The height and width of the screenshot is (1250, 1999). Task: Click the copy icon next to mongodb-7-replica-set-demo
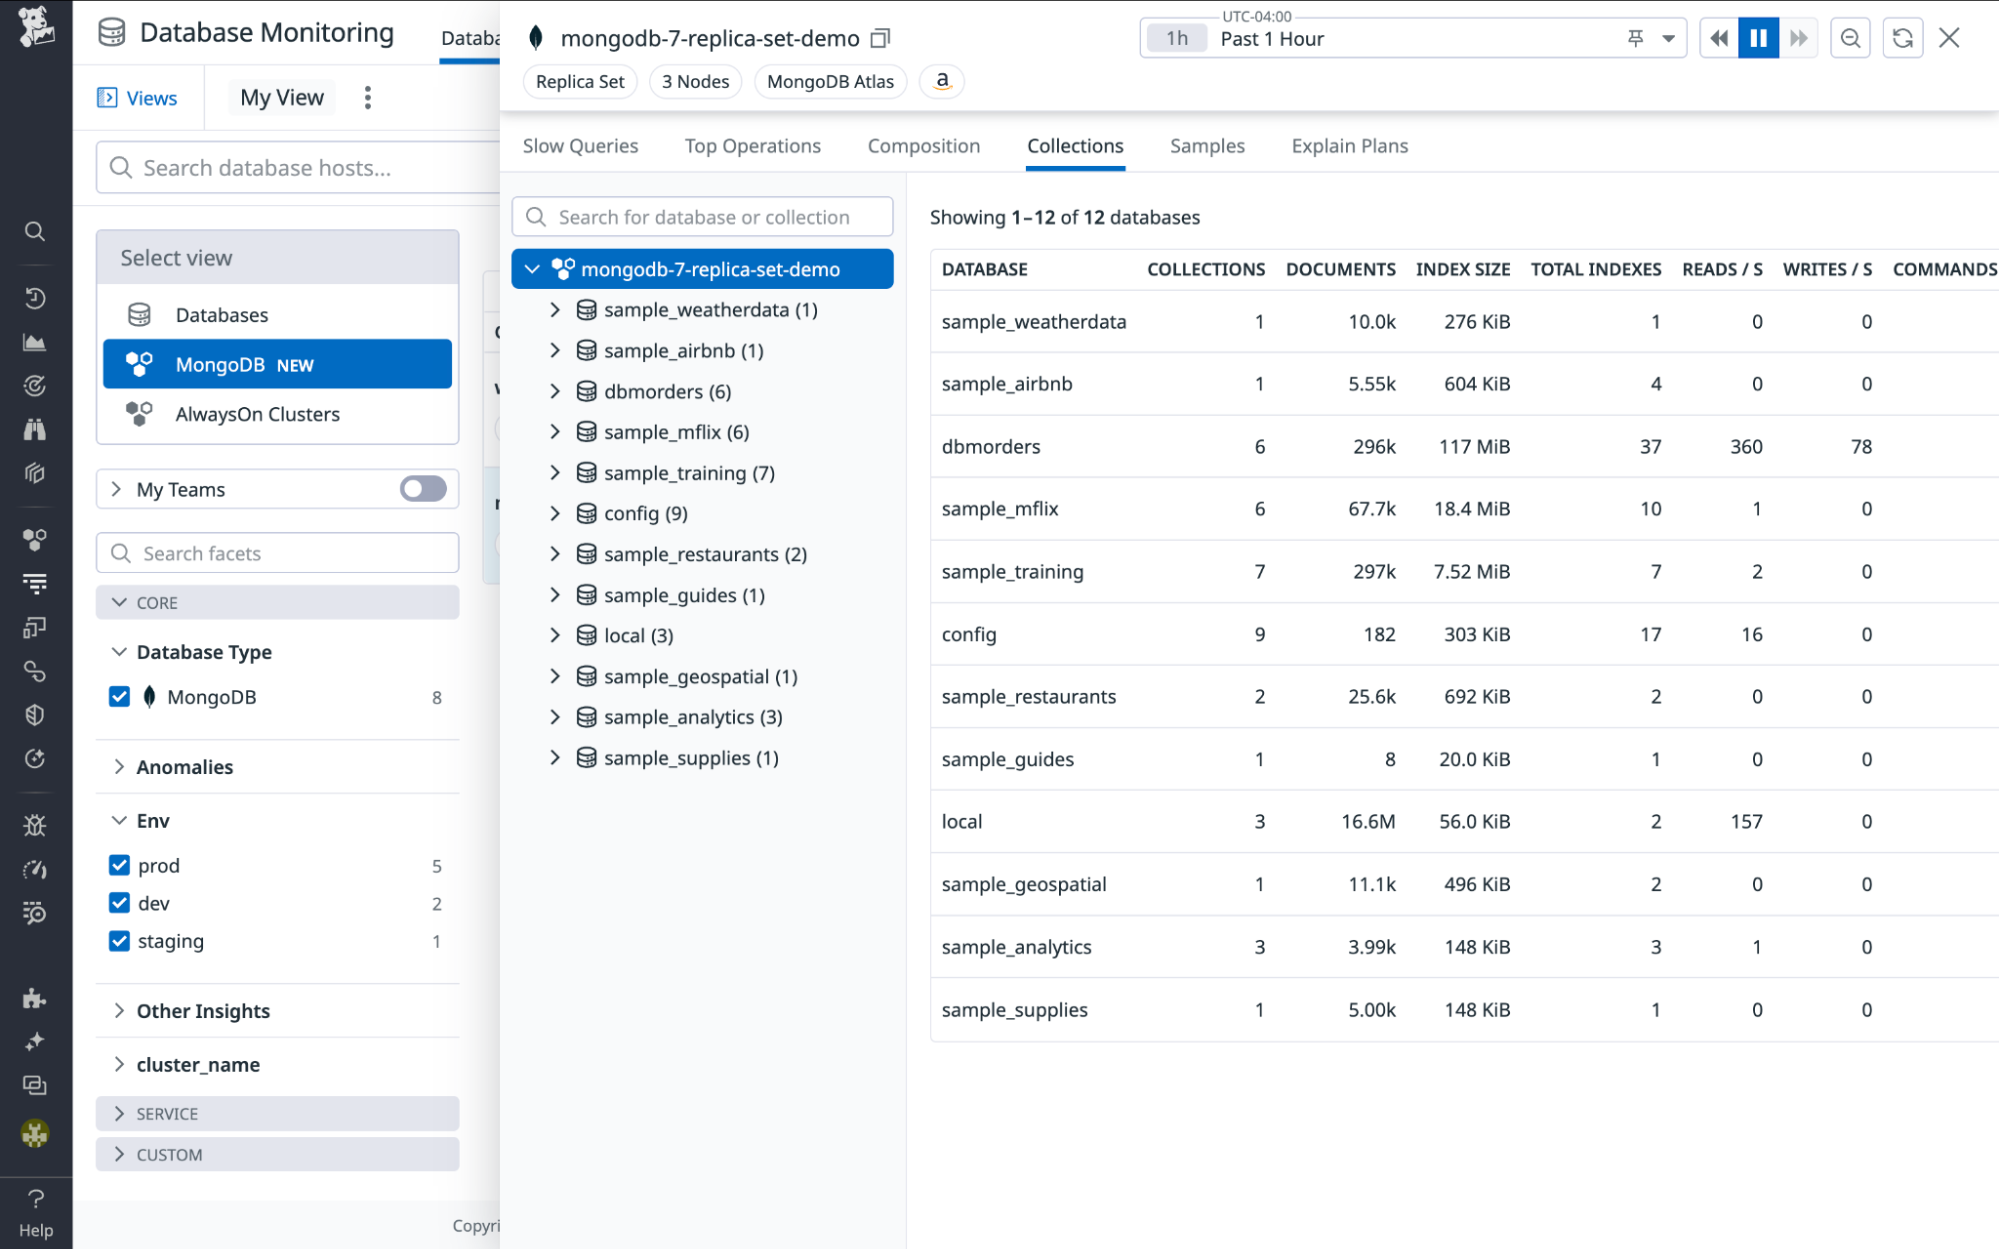tap(879, 37)
